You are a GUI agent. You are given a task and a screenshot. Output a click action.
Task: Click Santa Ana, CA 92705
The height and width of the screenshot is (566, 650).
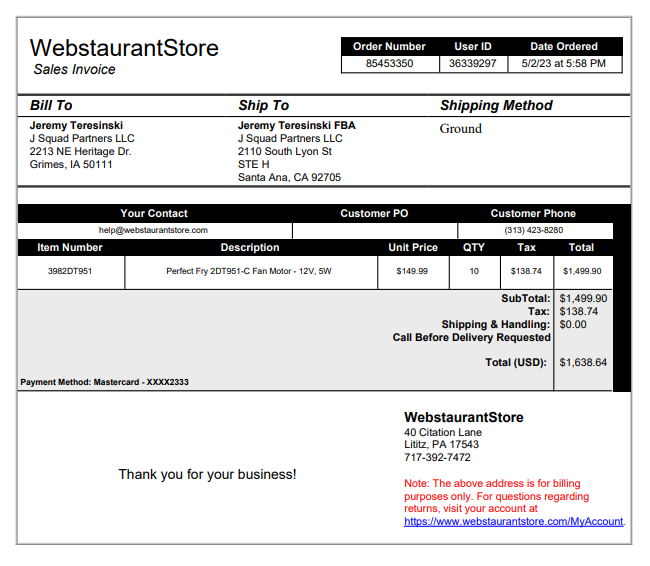tap(289, 177)
